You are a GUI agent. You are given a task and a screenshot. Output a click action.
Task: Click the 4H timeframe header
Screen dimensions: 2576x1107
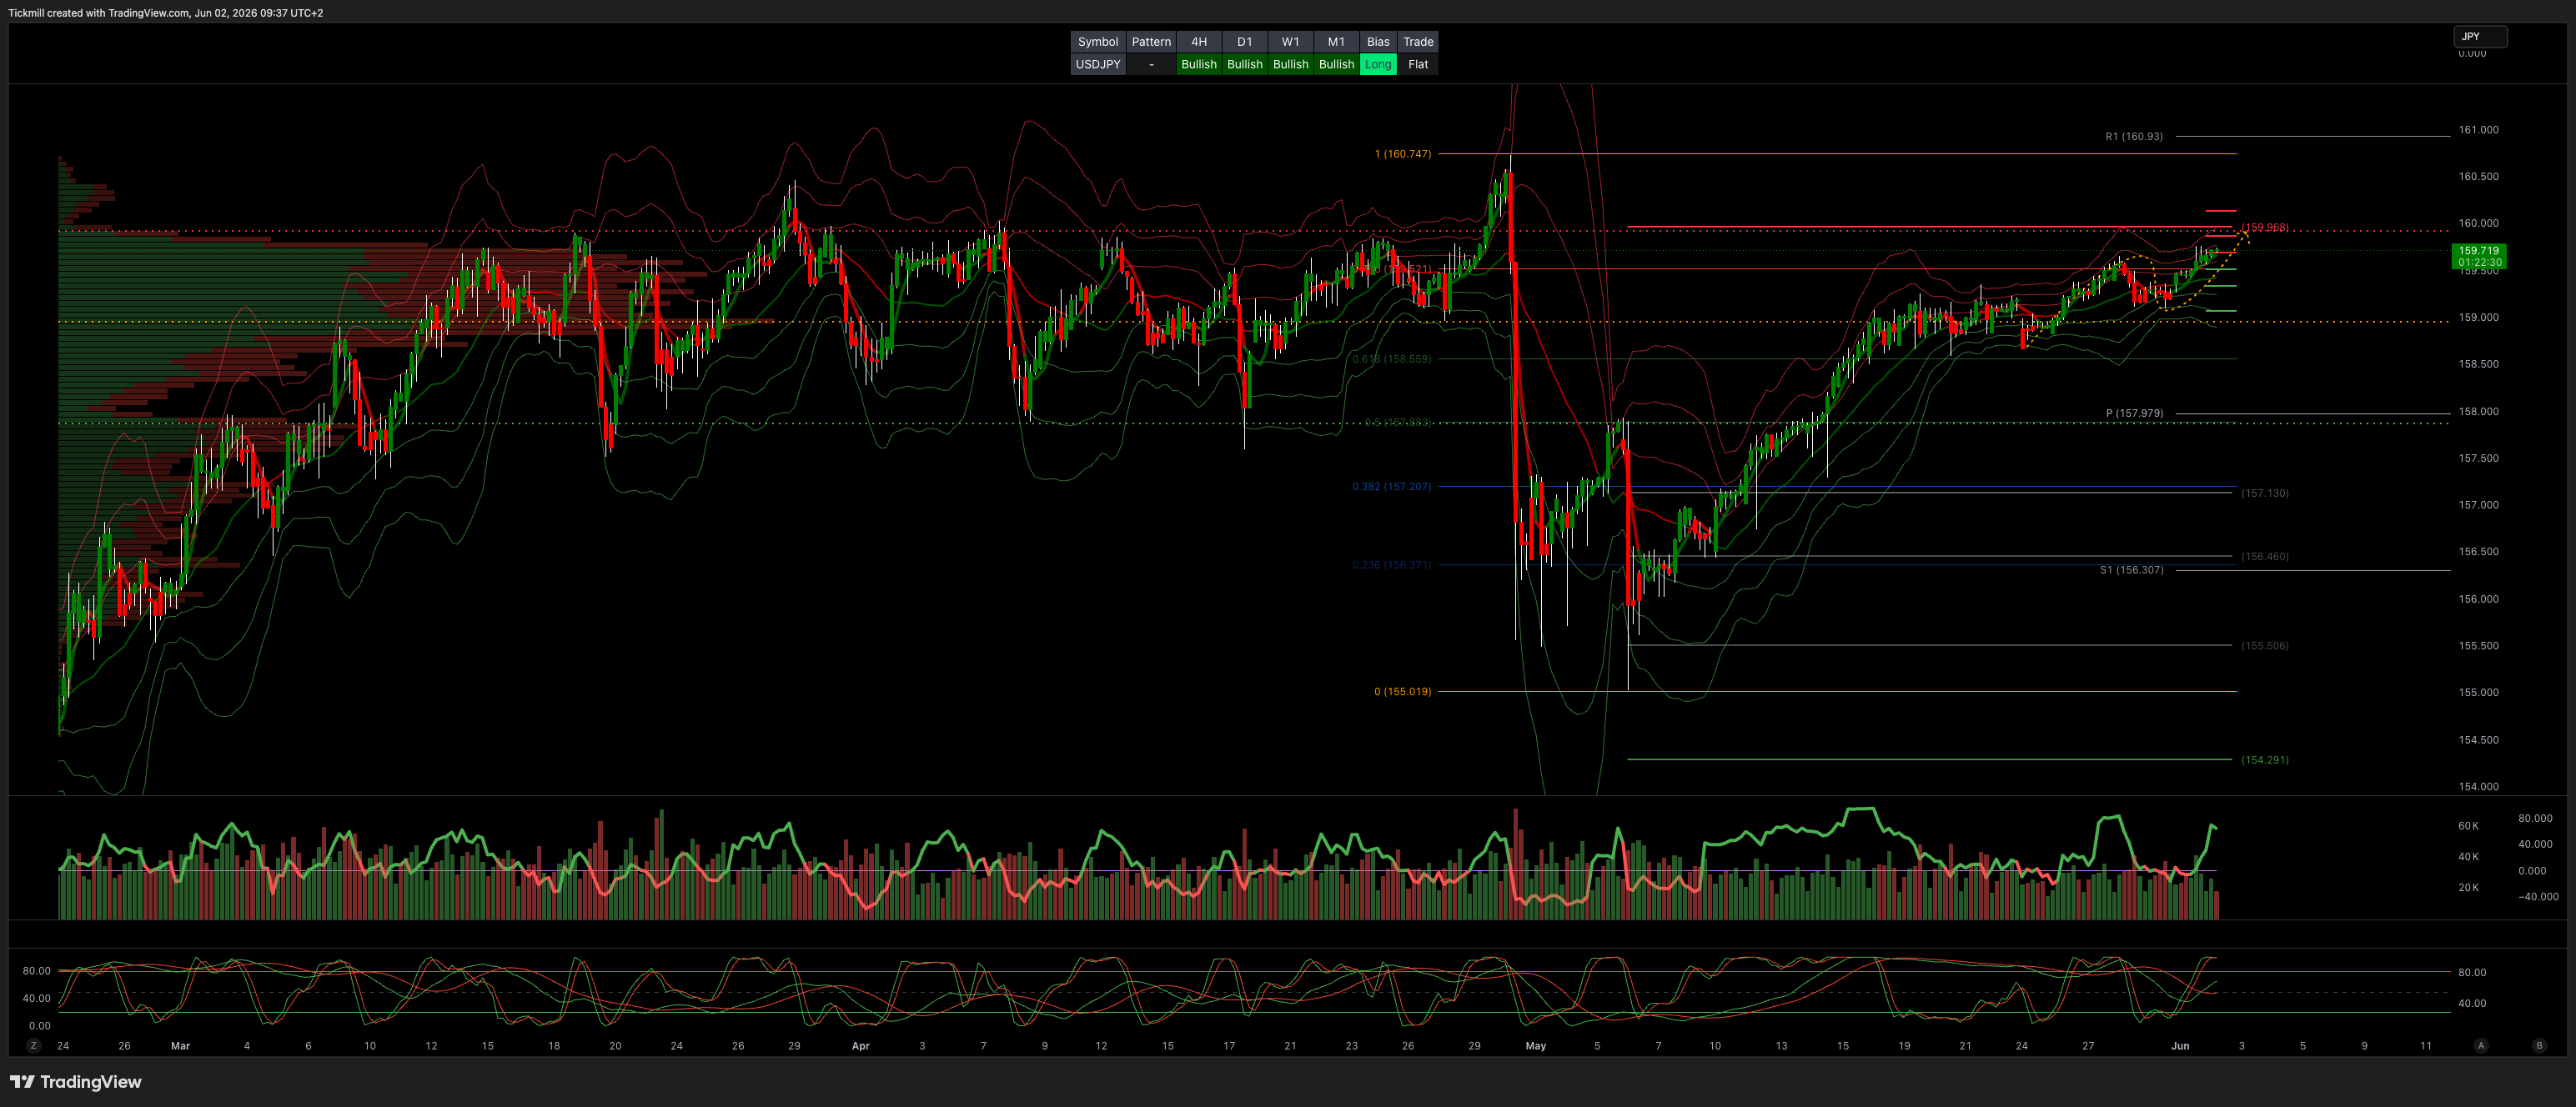click(1199, 42)
